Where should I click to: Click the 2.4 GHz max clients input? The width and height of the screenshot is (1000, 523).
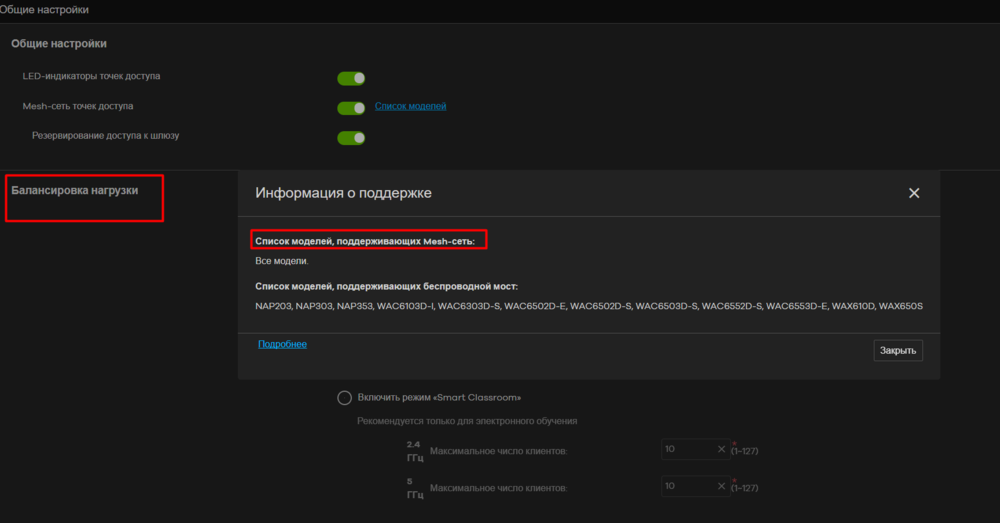click(688, 450)
